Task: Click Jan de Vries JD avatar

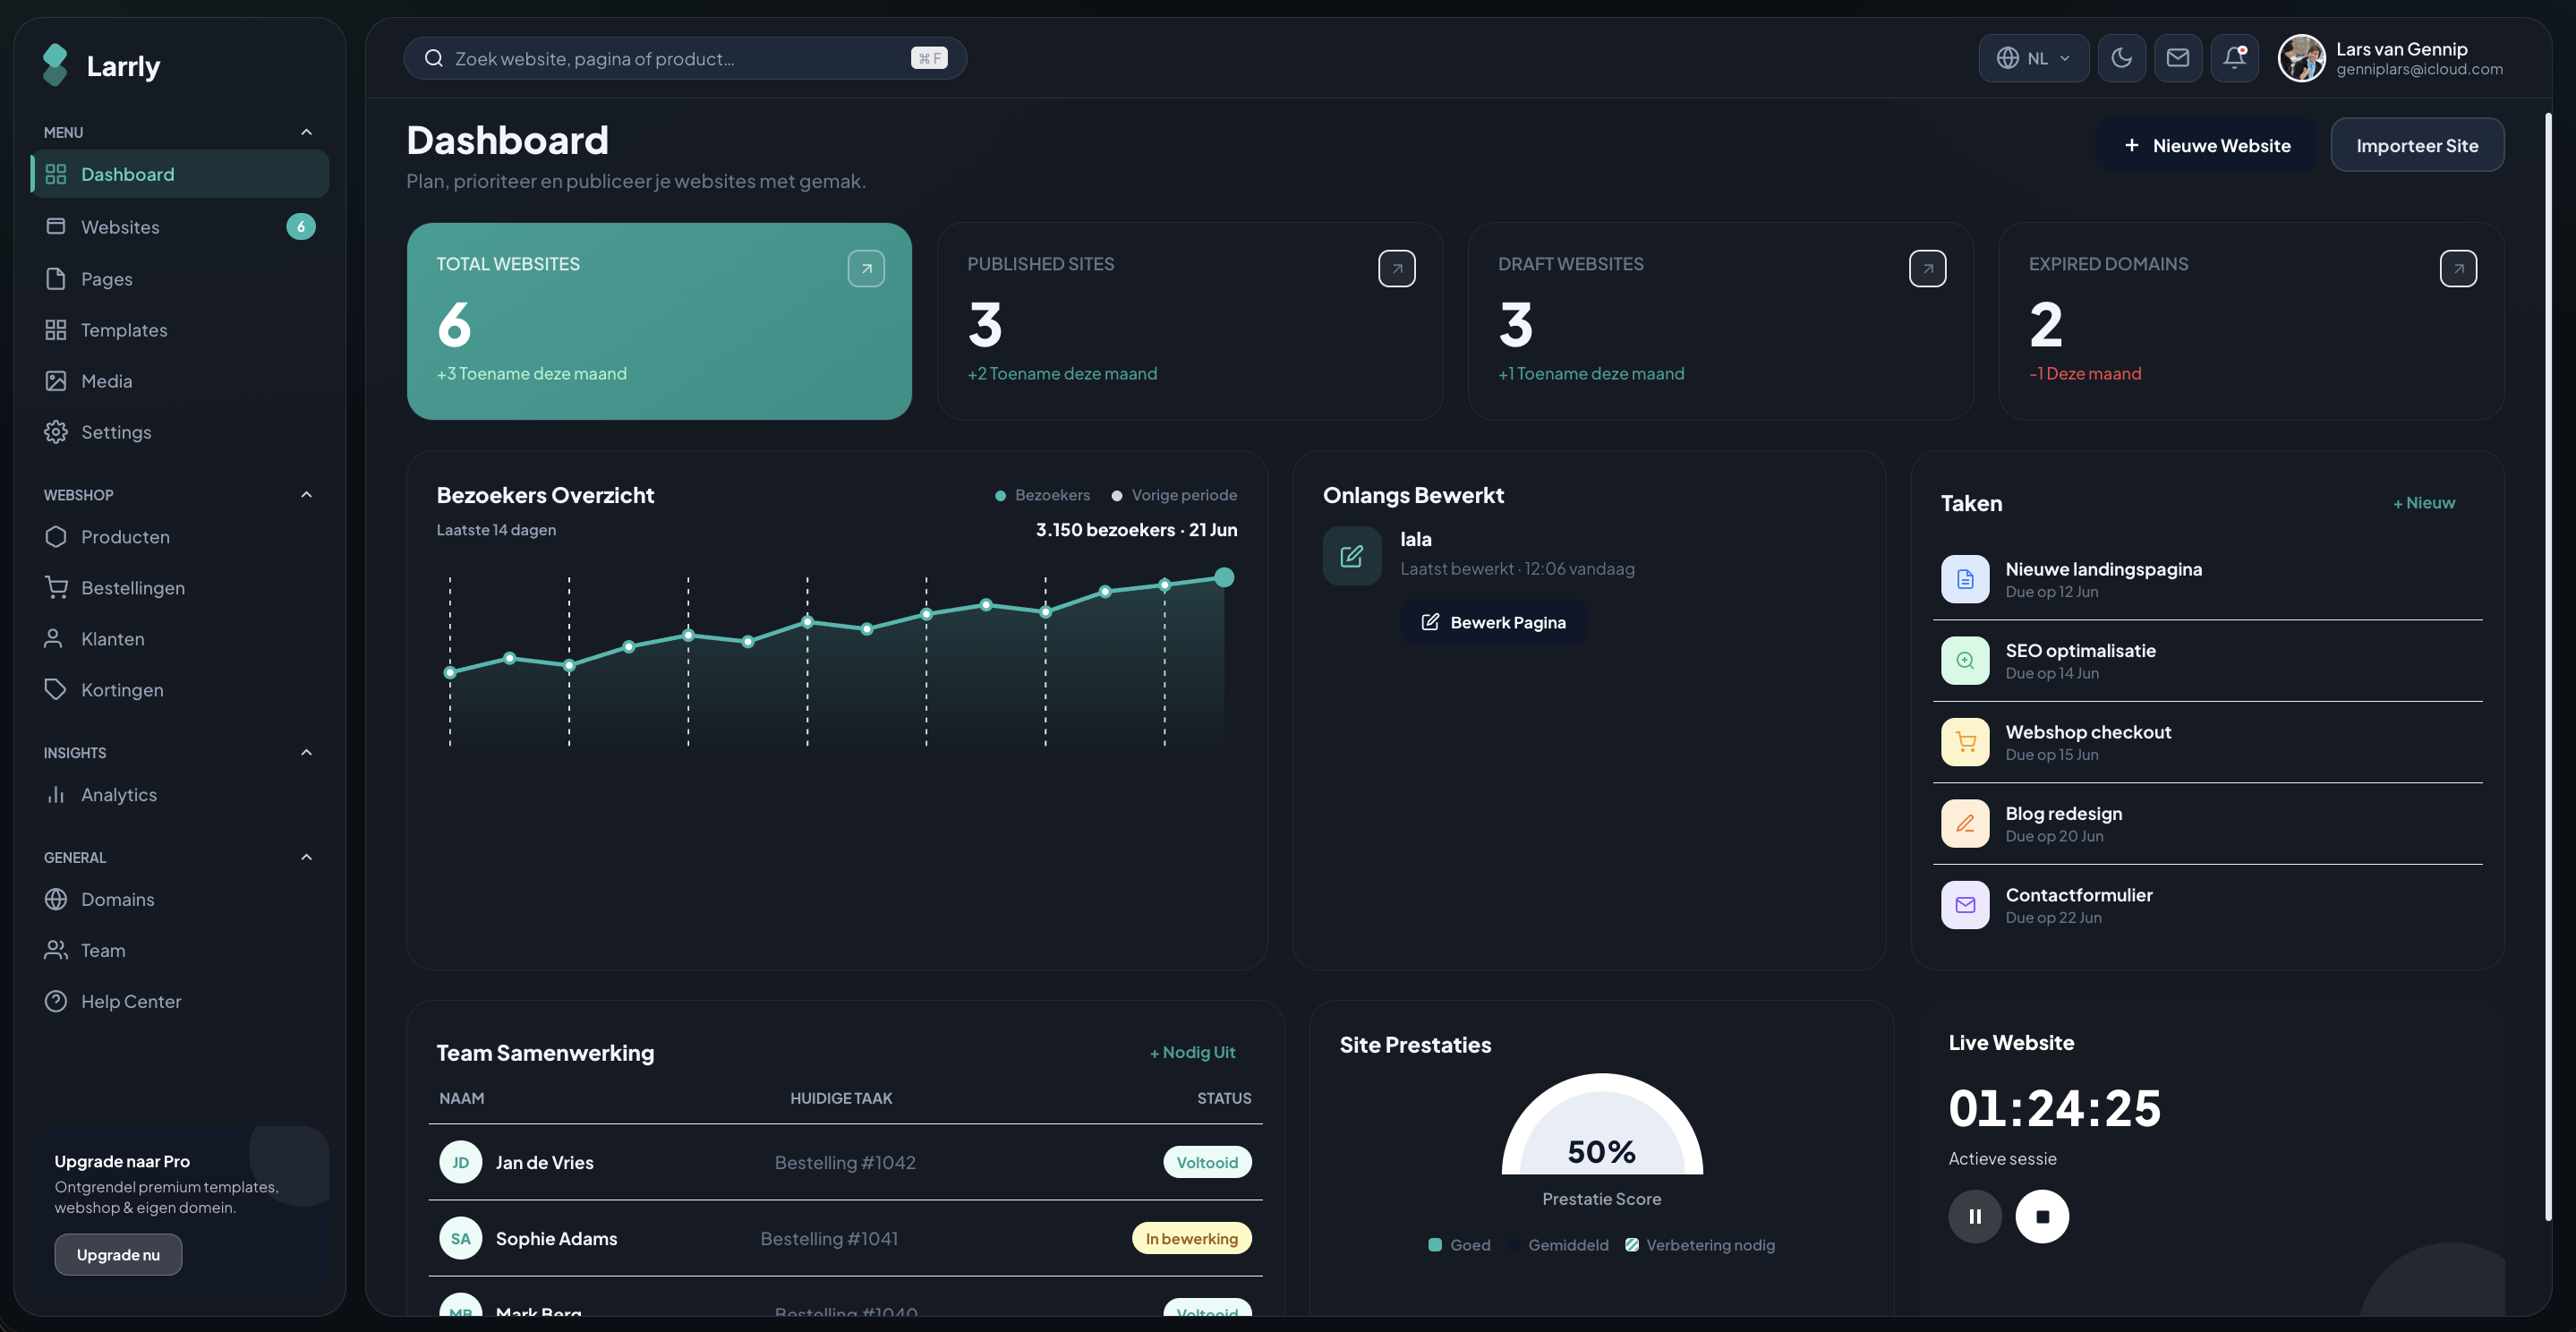Action: click(460, 1162)
